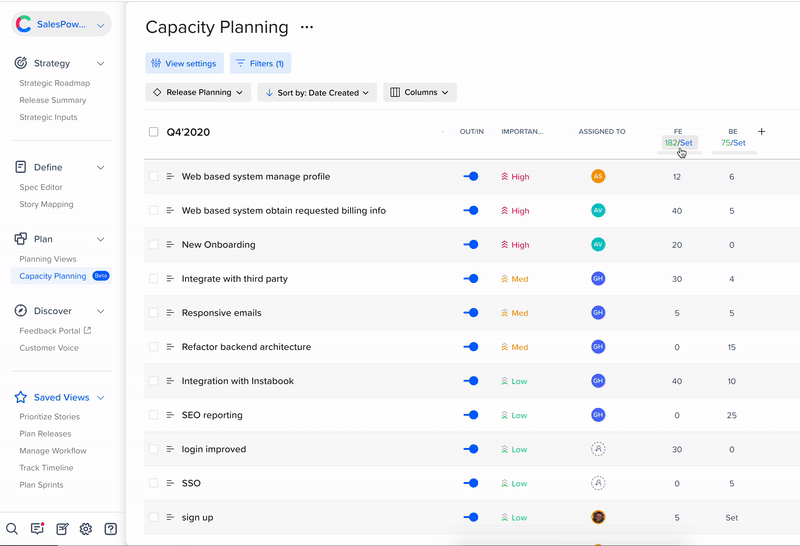The width and height of the screenshot is (800, 546).
Task: Open the three-dot menu beside Capacity Planning
Action: pyautogui.click(x=307, y=28)
